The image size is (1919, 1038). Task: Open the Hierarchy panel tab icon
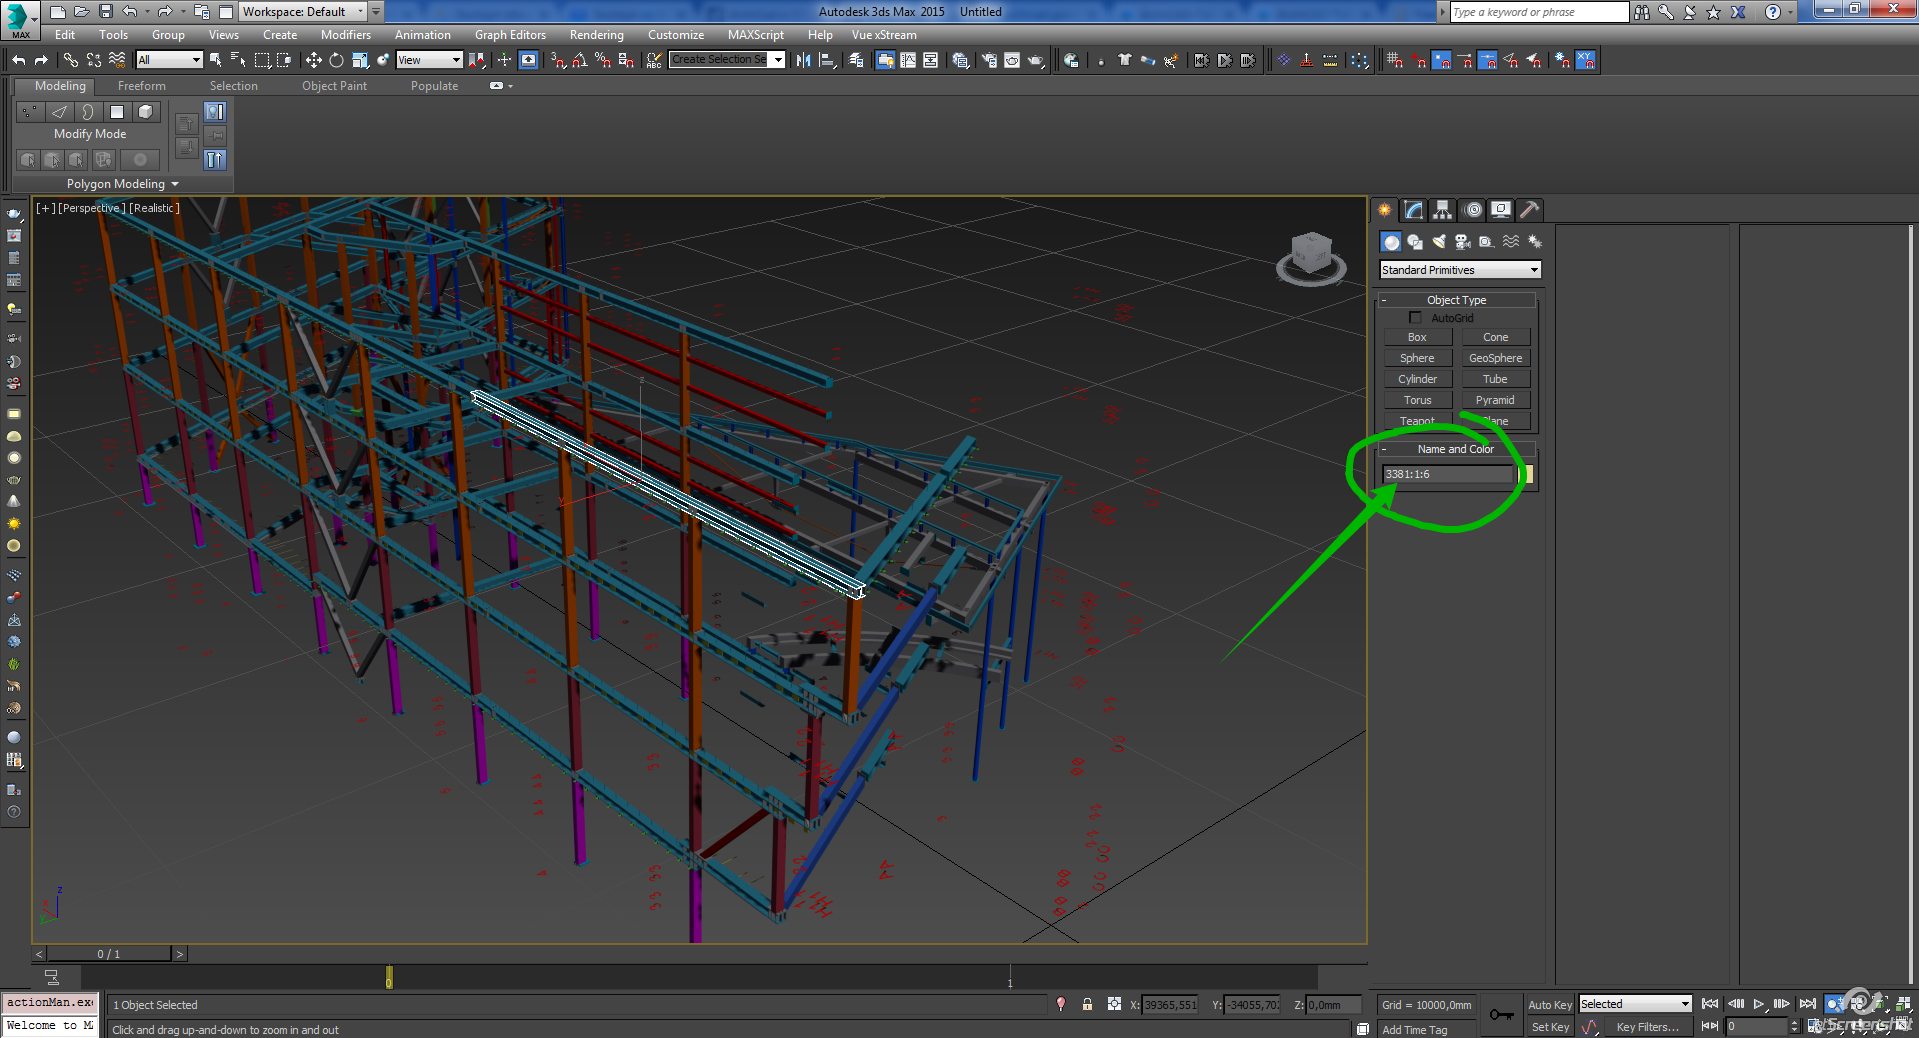pyautogui.click(x=1442, y=210)
